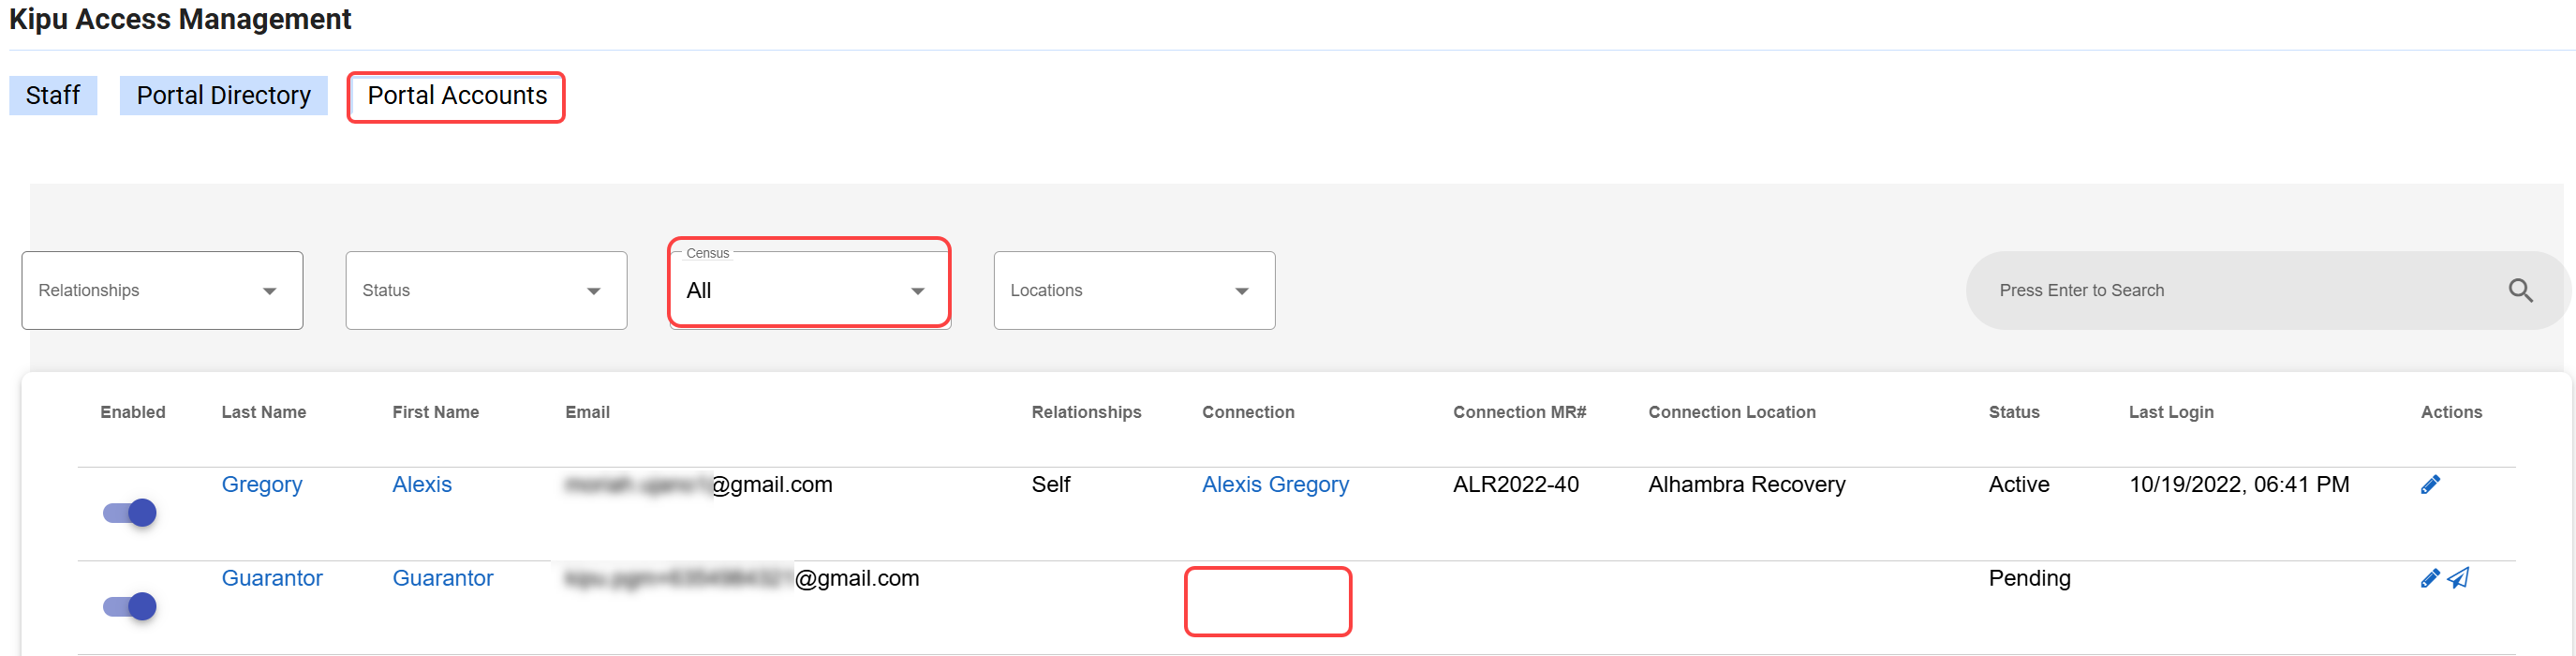Expand the Locations filter dropdown
Image resolution: width=2576 pixels, height=656 pixels.
(x=1134, y=290)
